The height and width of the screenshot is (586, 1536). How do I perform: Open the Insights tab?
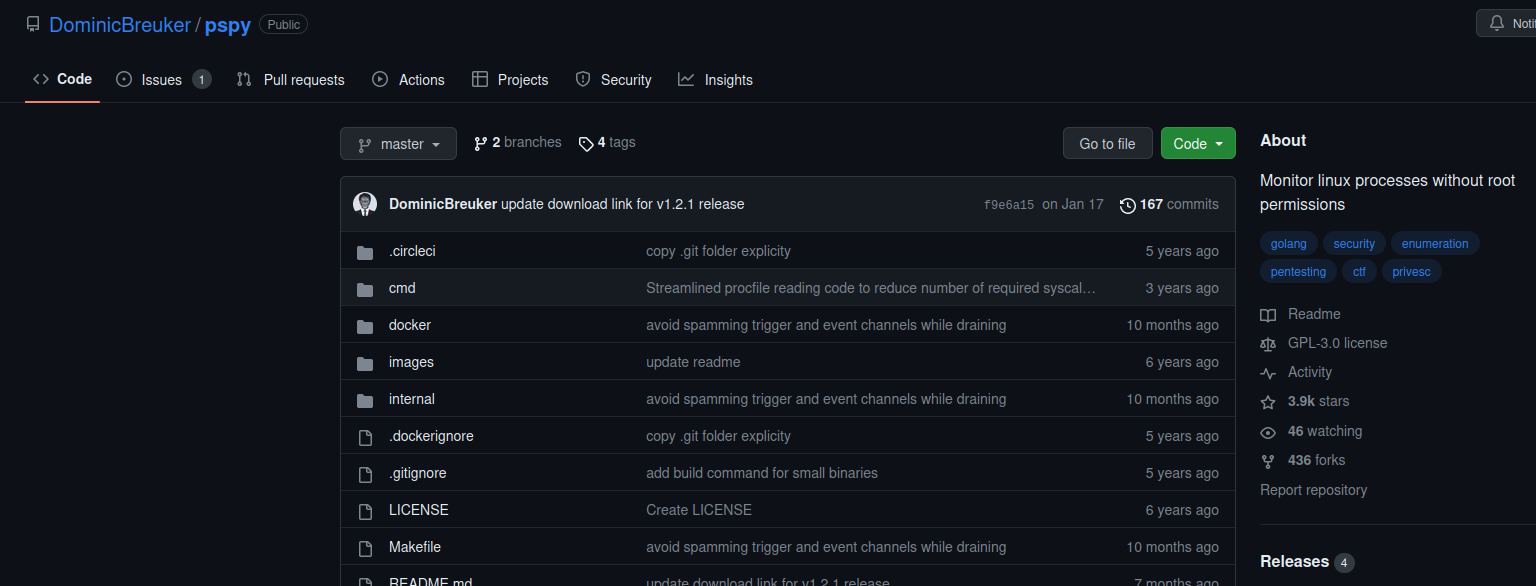click(715, 80)
